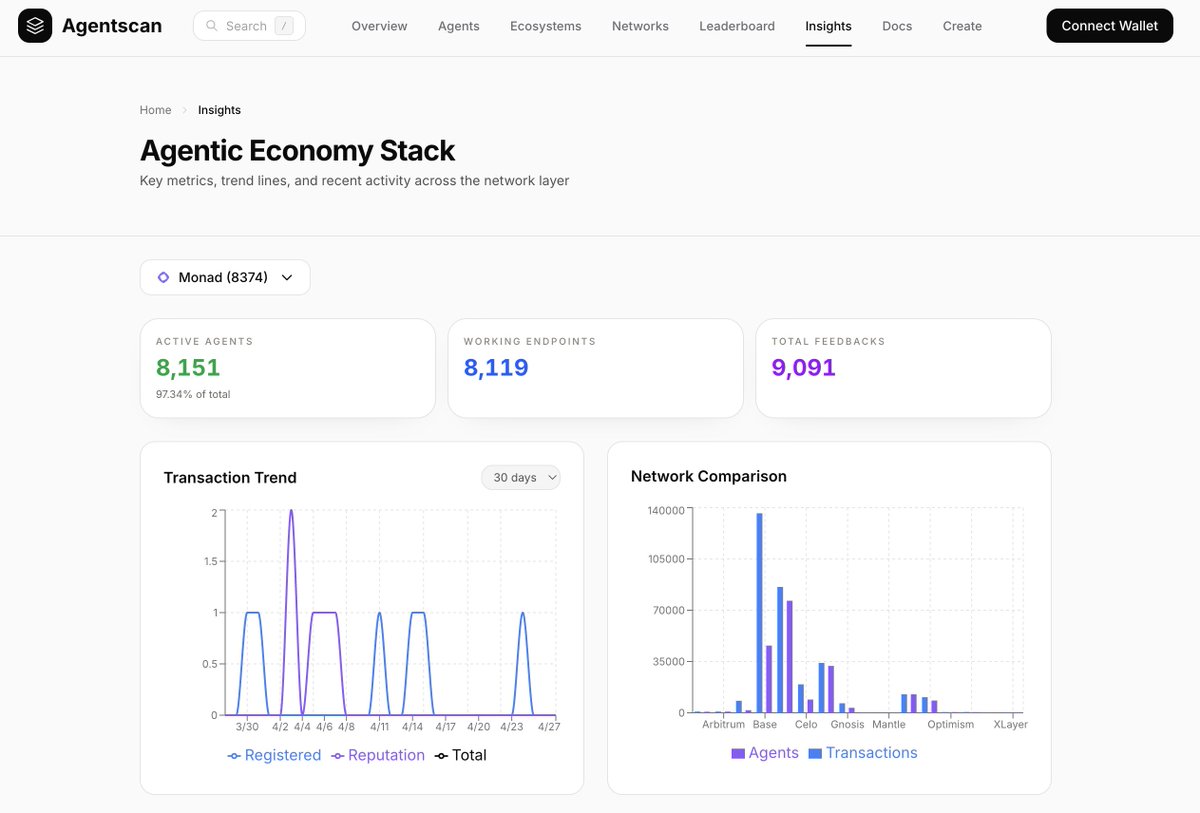Click the Transaction Trend chart title
The height and width of the screenshot is (813, 1200).
pos(230,478)
